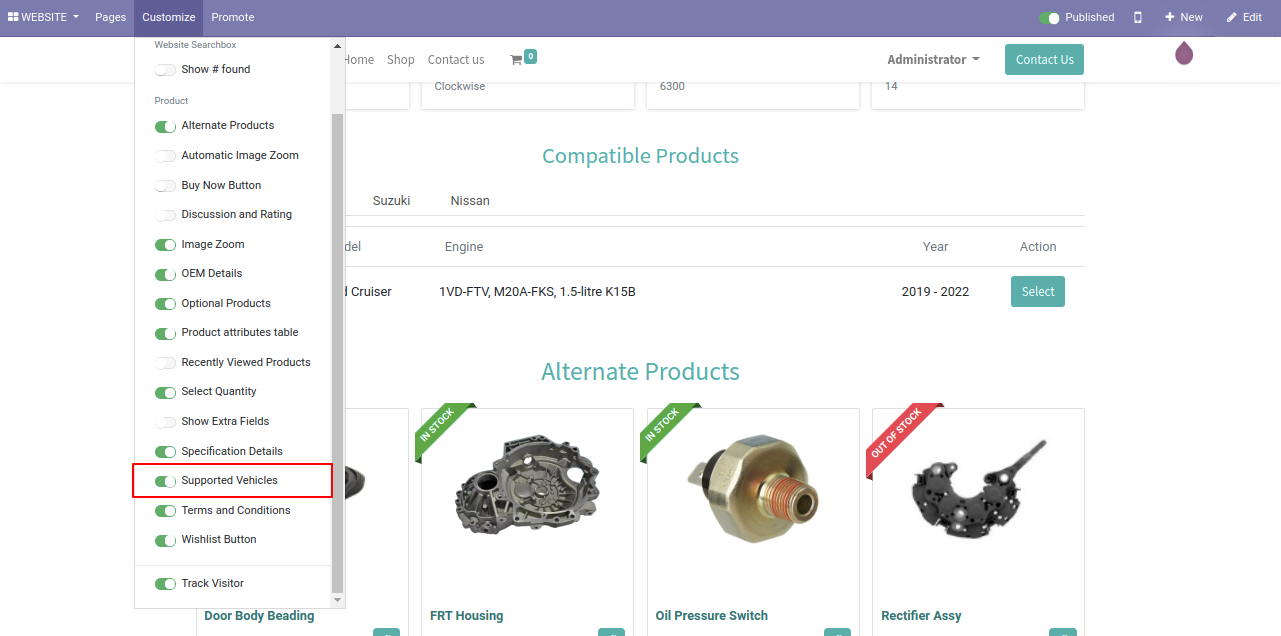This screenshot has width=1281, height=636.
Task: Toggle OEM Details option
Action: click(165, 274)
